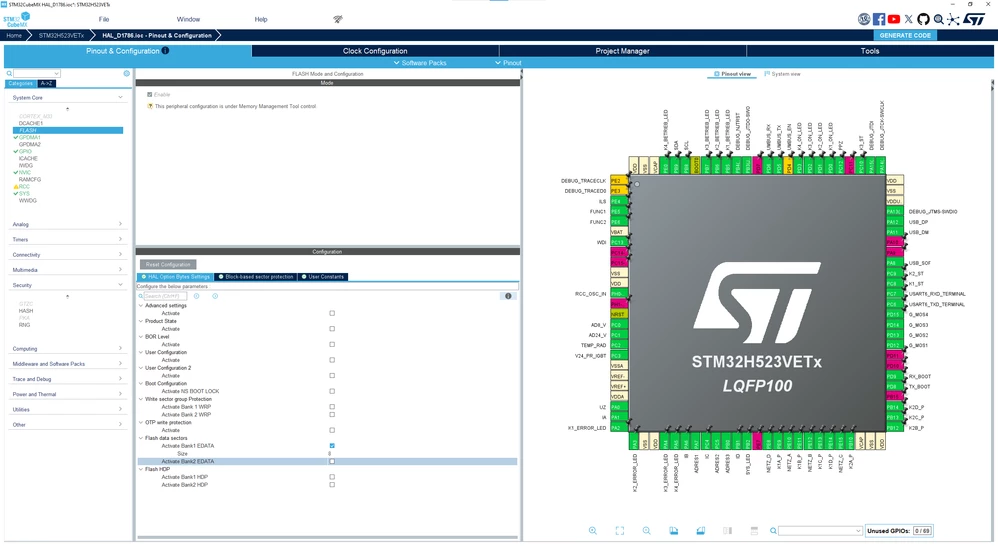This screenshot has height=546, width=998.
Task: Toggle the Activate NS BOOT LOCK checkbox
Action: (x=332, y=391)
